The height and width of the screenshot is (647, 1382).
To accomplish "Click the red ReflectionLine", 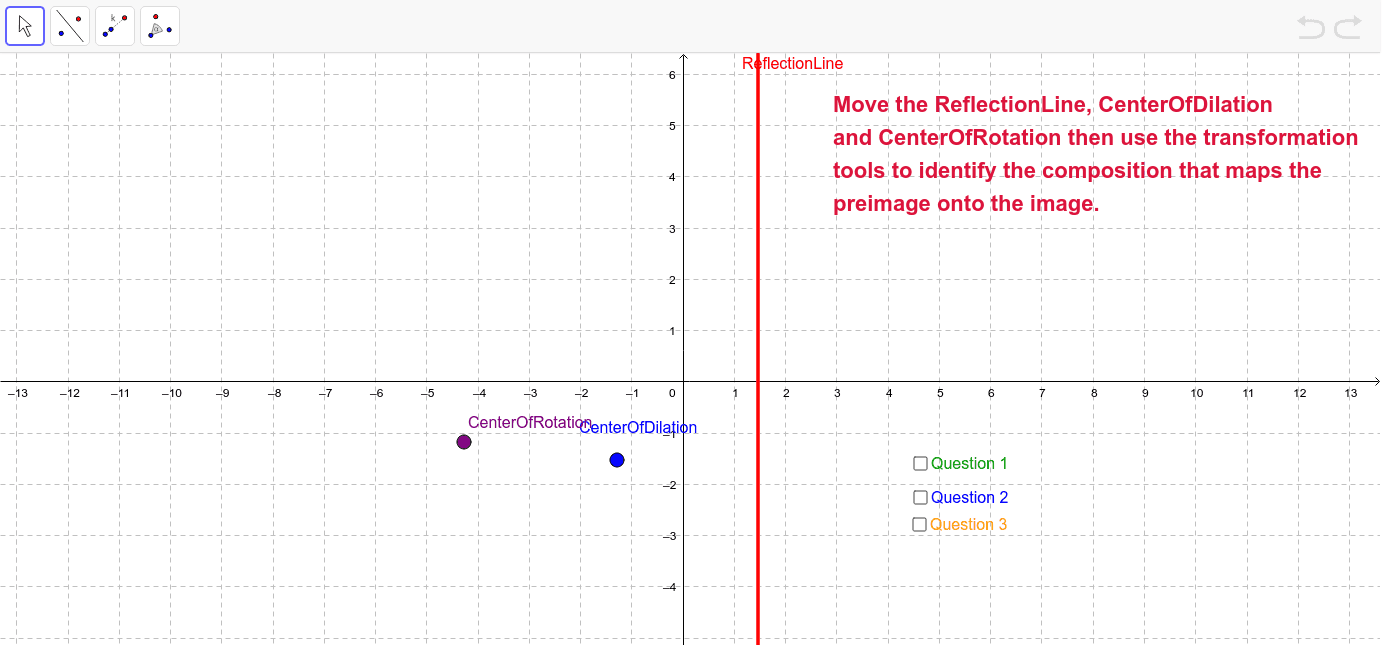I will click(x=757, y=300).
